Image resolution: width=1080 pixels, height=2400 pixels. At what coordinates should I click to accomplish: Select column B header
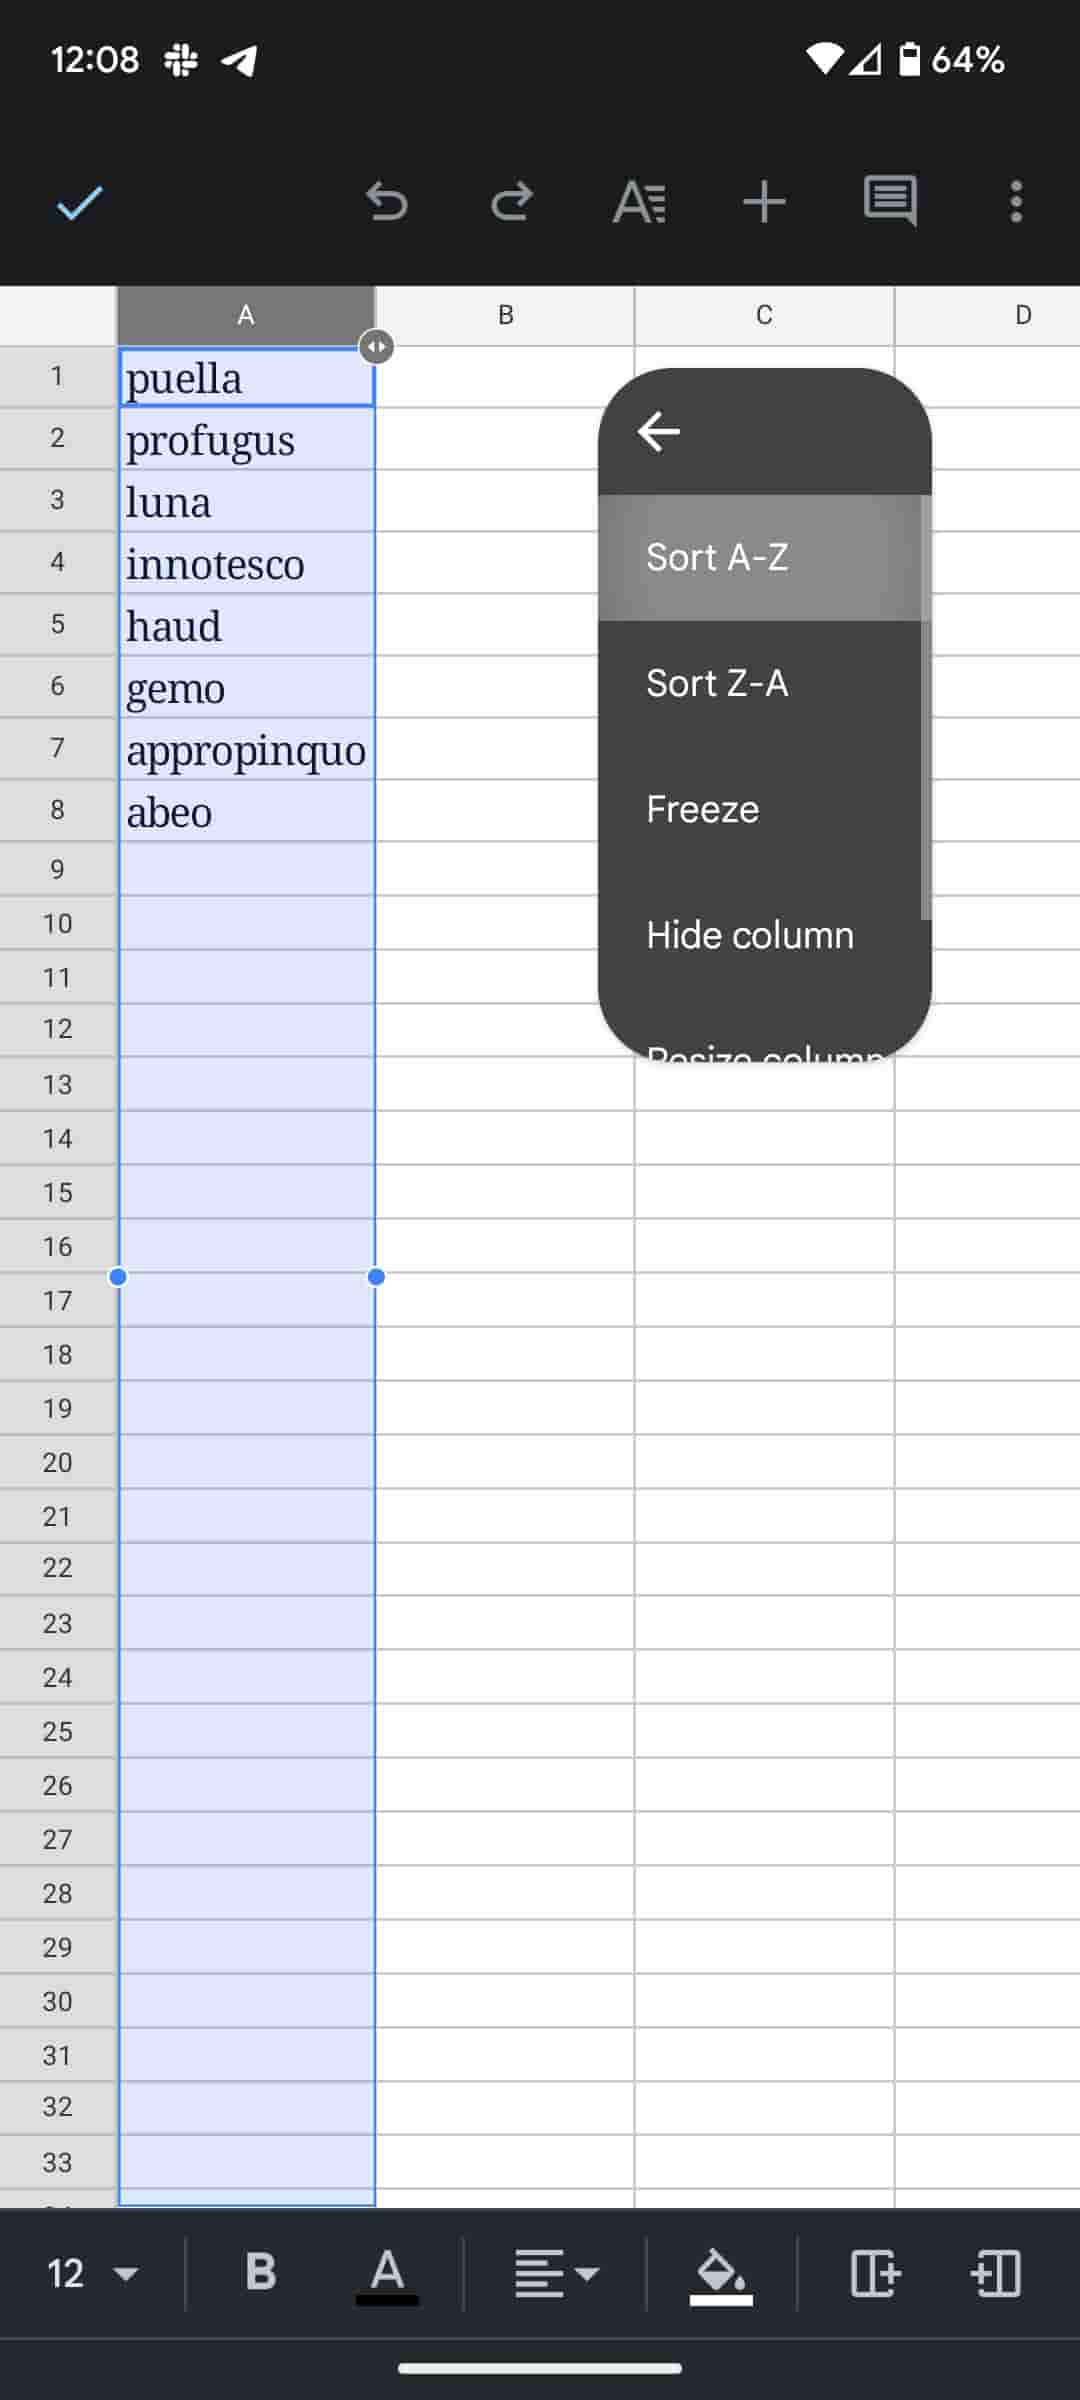[x=505, y=316]
